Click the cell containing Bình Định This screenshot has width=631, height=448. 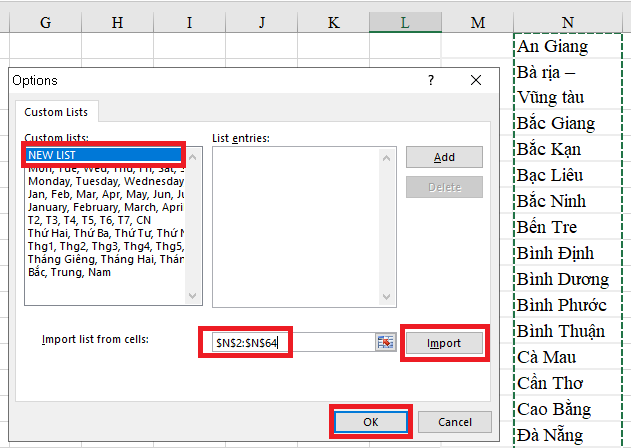(568, 252)
